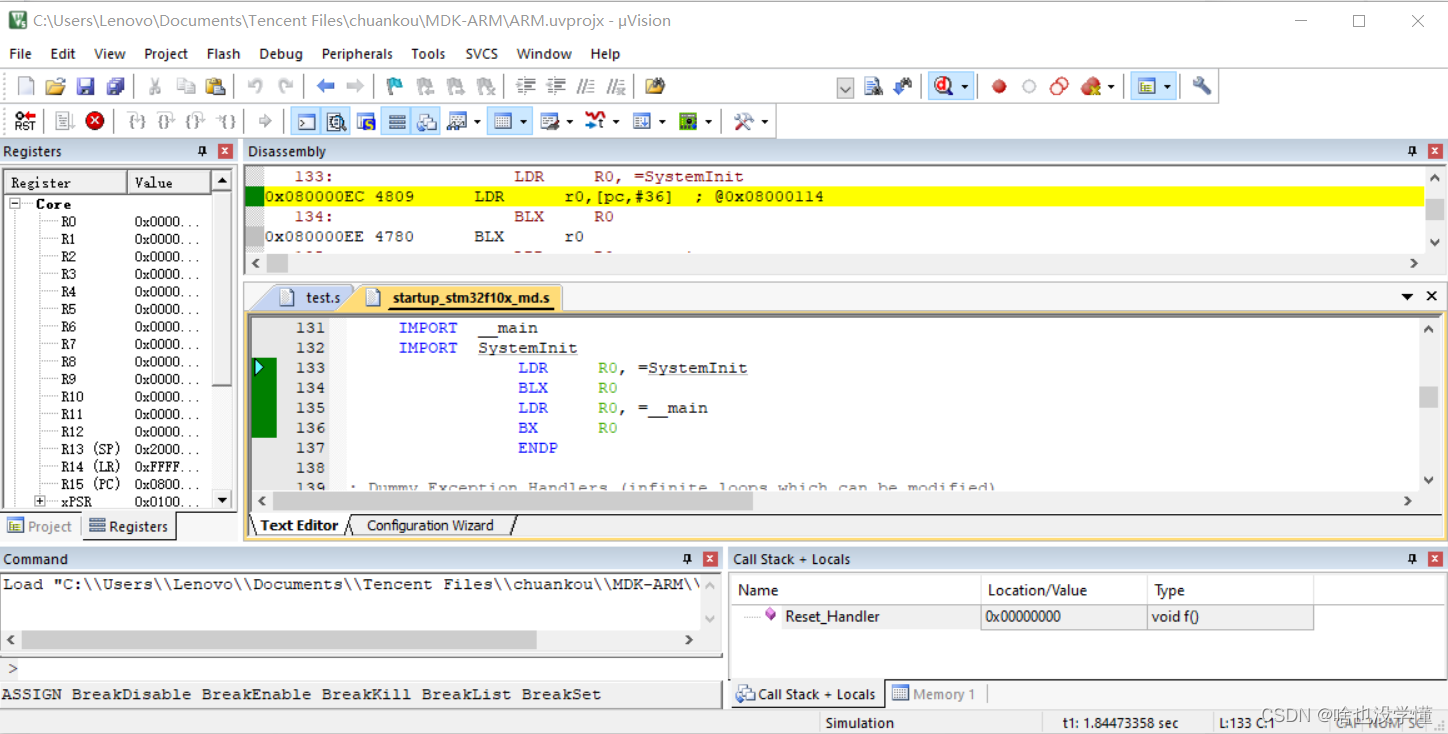
Task: Kill all breakpoints icon
Action: (x=1091, y=86)
